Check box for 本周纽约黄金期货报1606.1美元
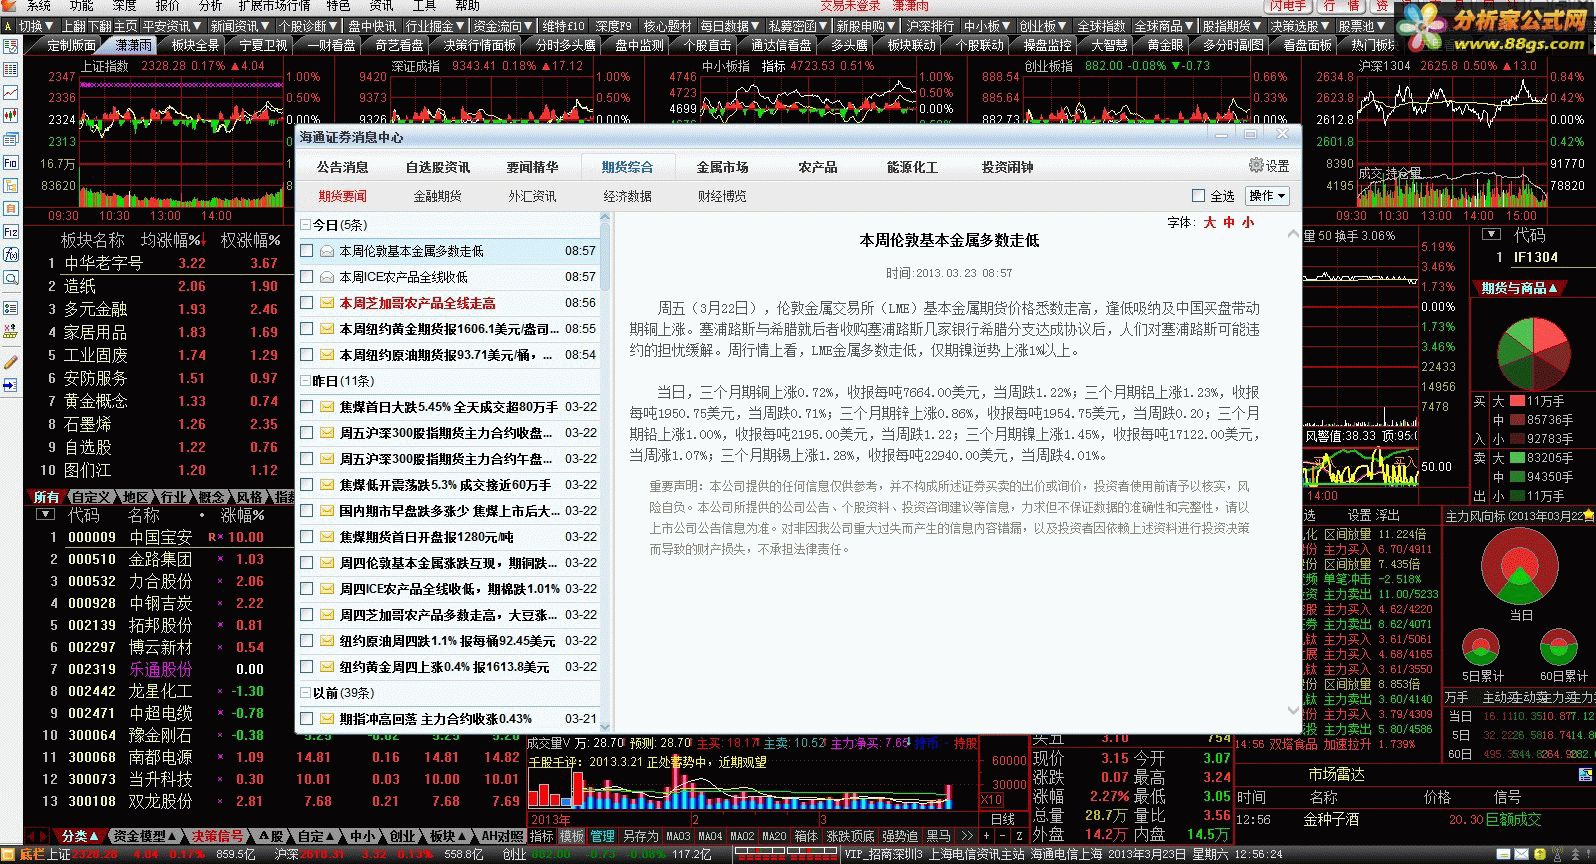This screenshot has width=1596, height=864. point(307,329)
